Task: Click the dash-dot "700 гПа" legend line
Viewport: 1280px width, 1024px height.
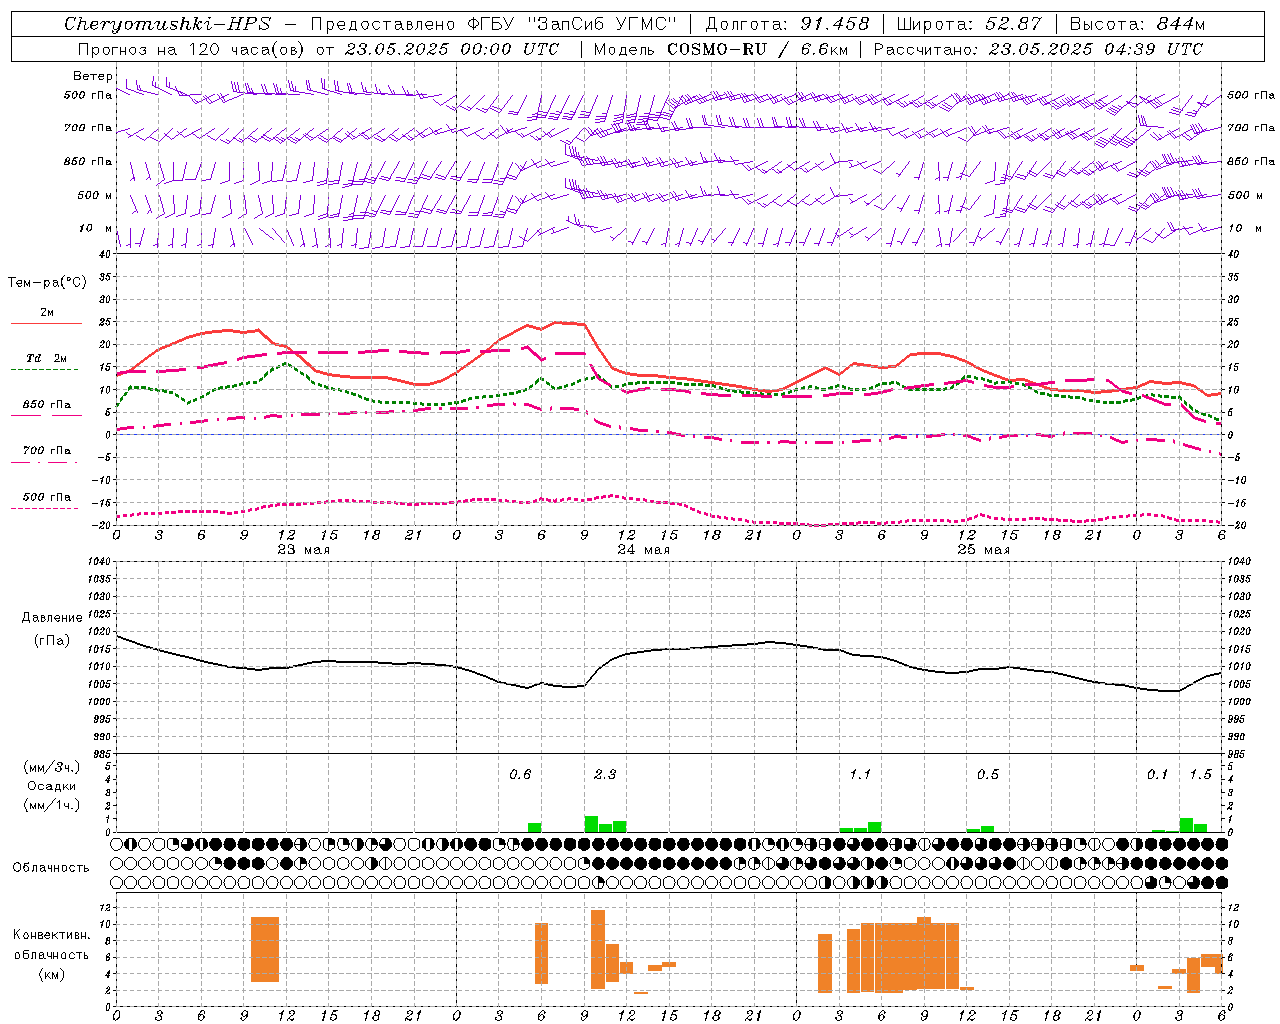Action: pos(44,462)
